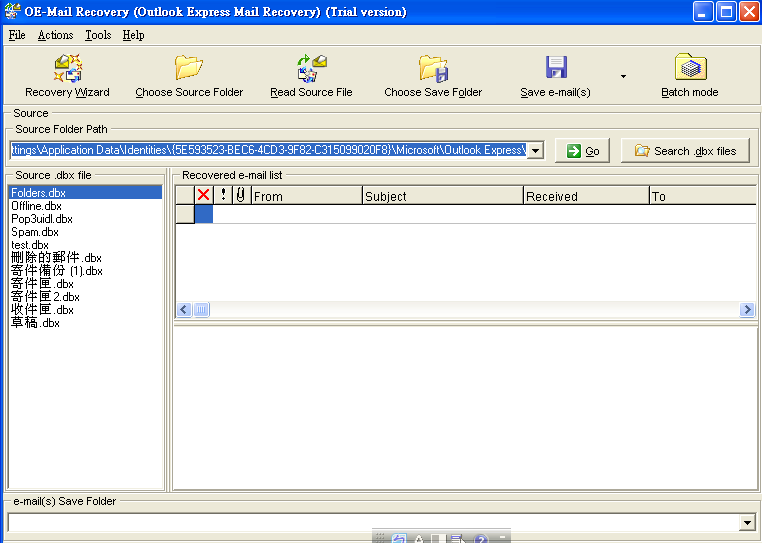Screen dimensions: 762x543
Task: Click e-mail list scroll left arrow
Action: pos(184,309)
